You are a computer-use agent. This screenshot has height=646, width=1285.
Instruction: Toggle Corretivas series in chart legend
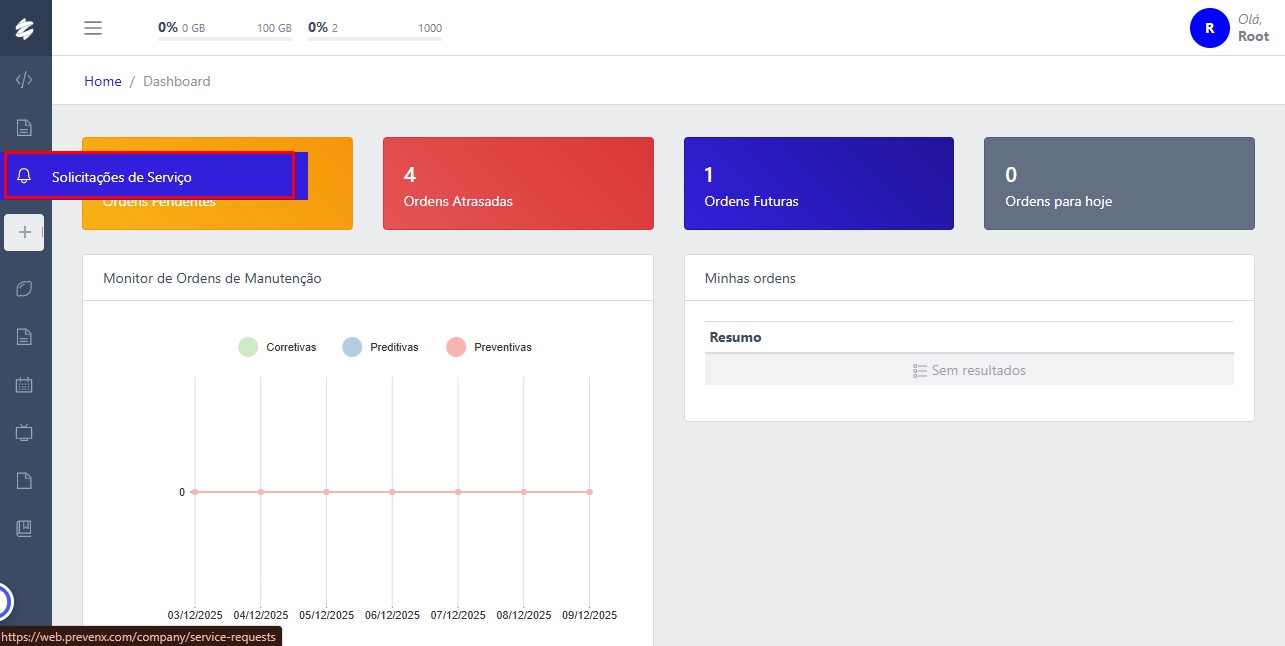278,347
